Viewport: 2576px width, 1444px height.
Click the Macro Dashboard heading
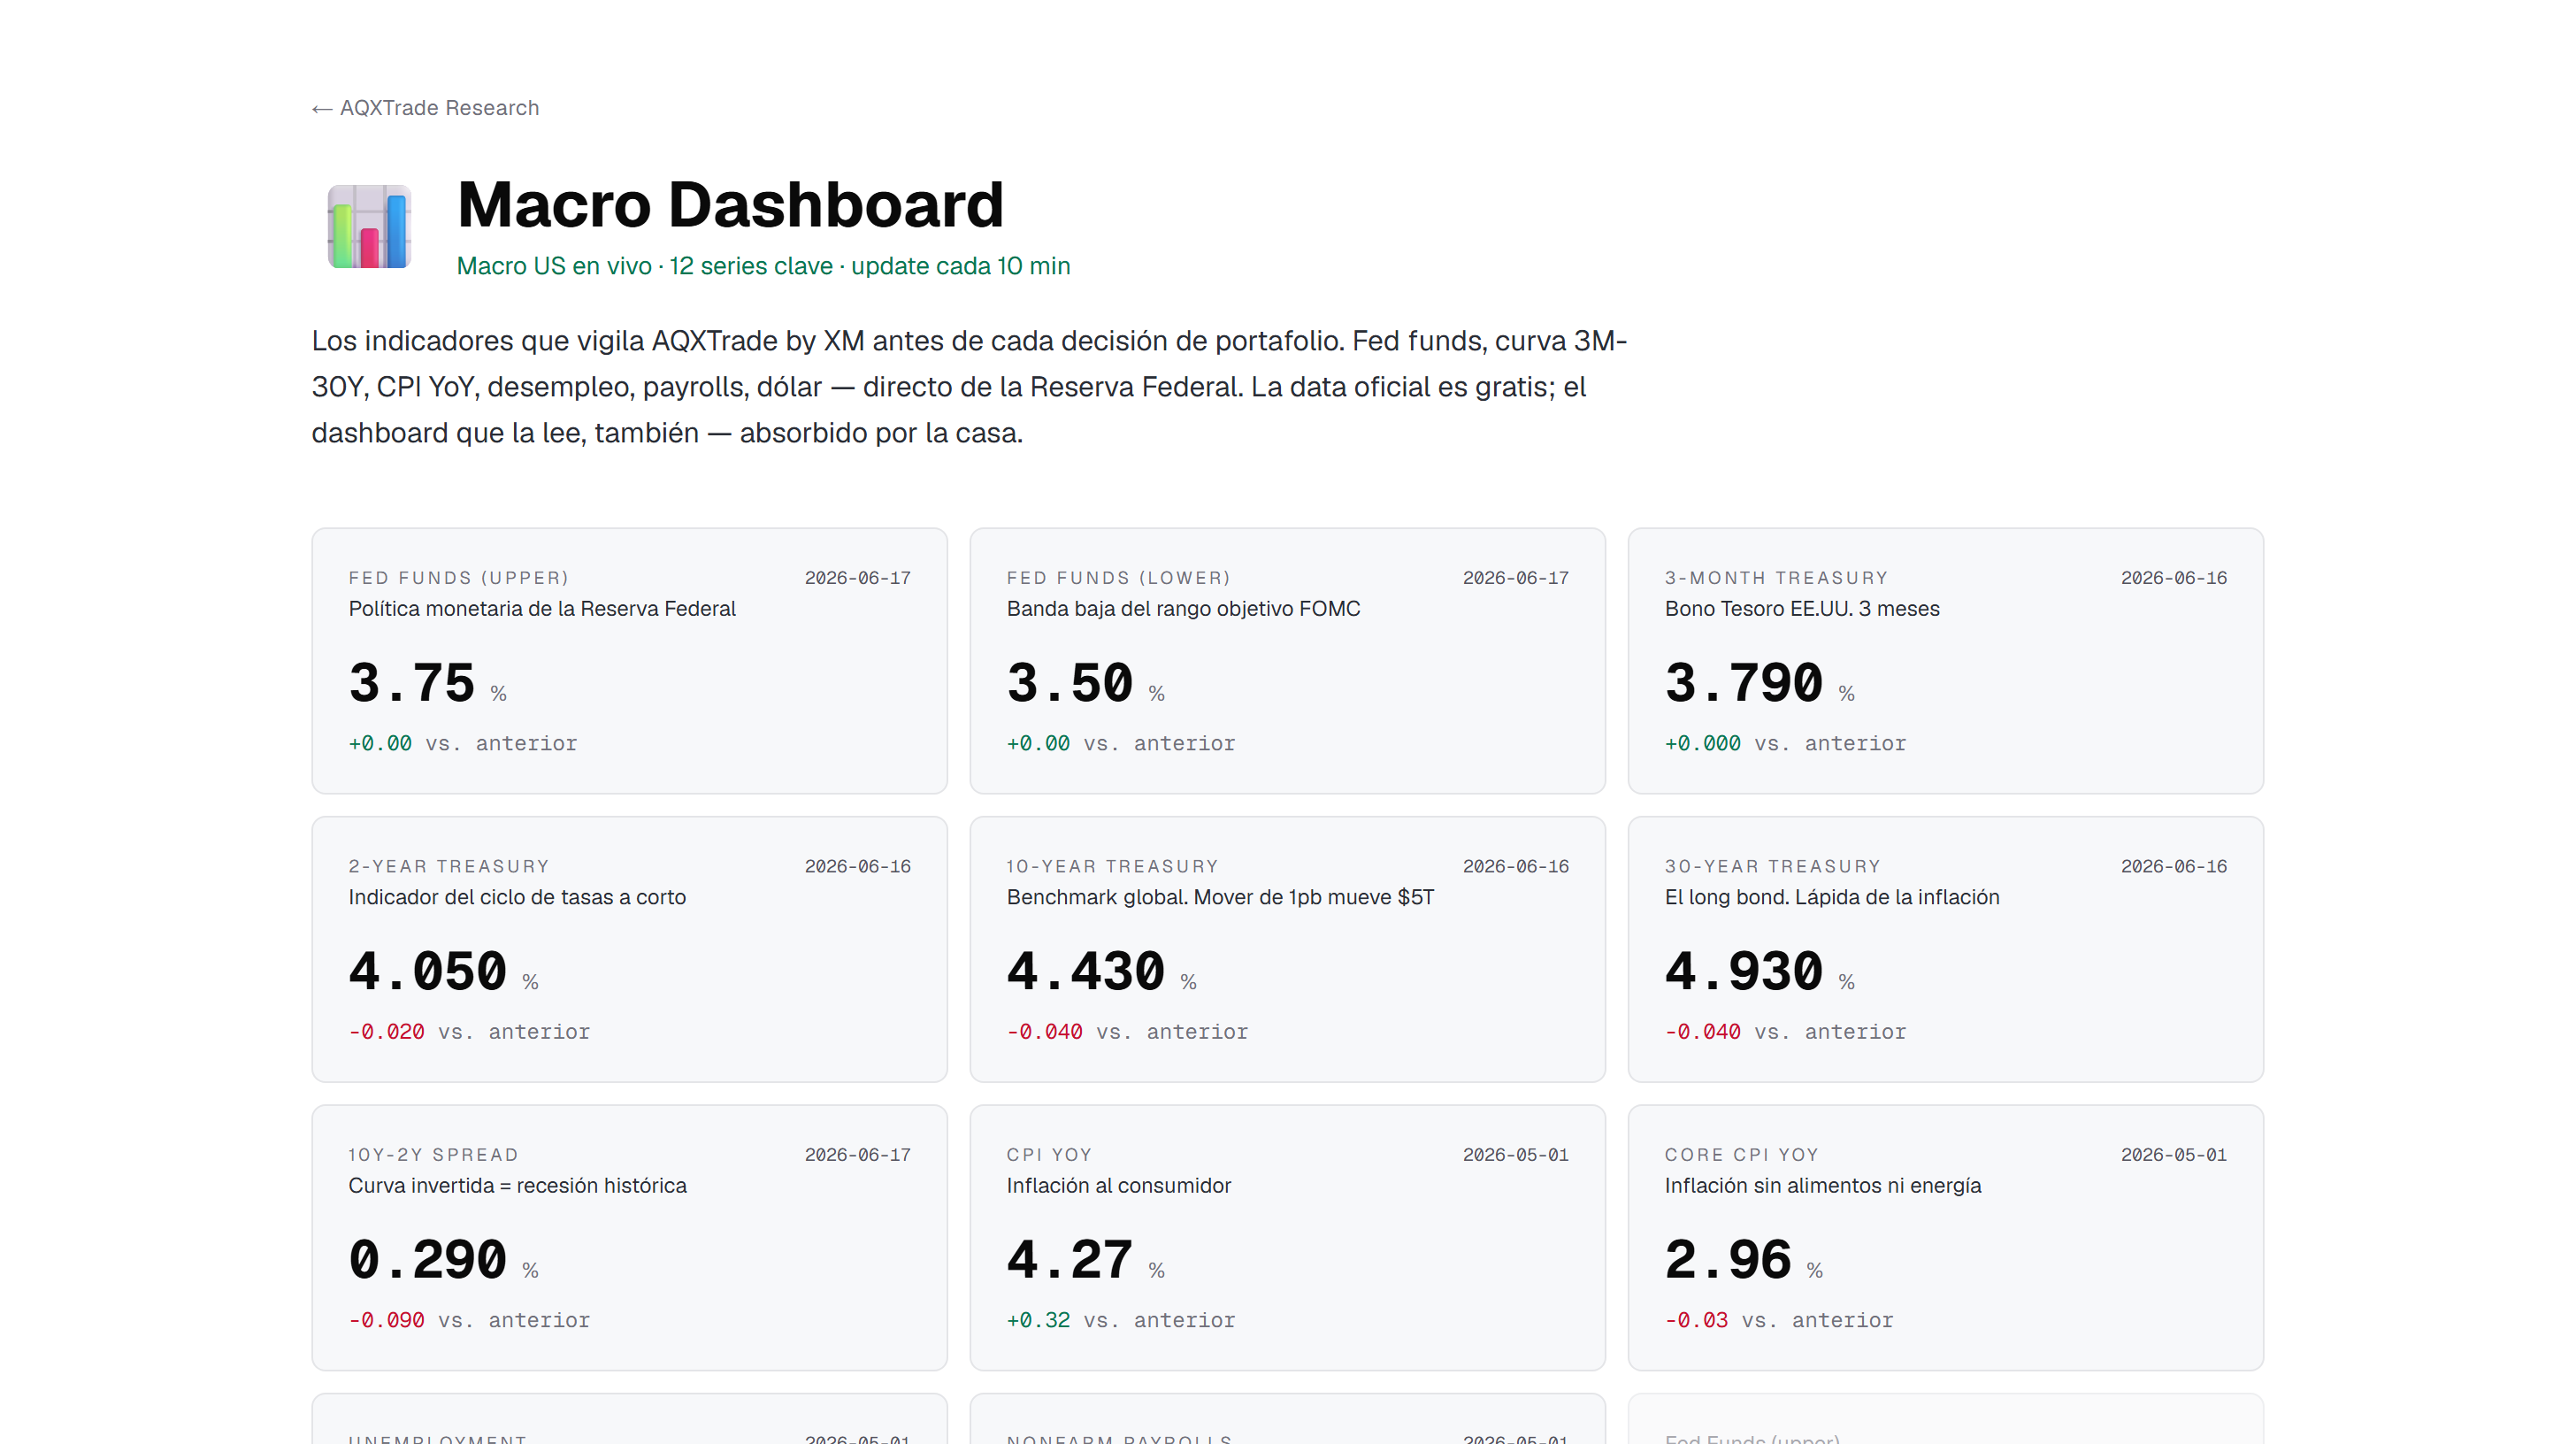730,204
